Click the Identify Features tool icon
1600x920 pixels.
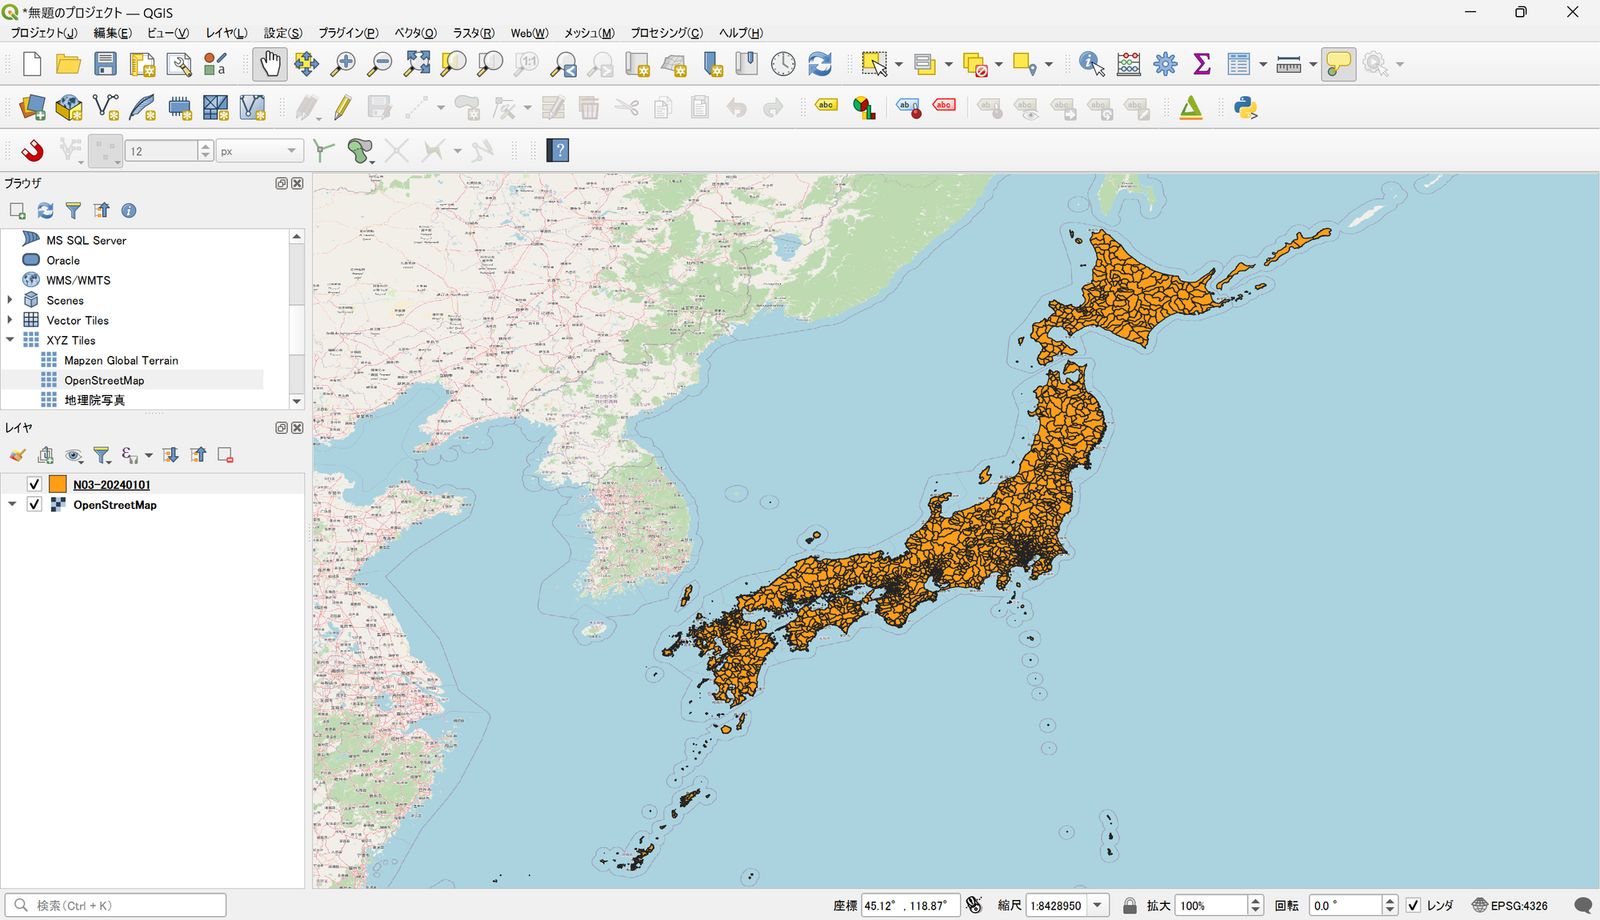[x=1092, y=64]
